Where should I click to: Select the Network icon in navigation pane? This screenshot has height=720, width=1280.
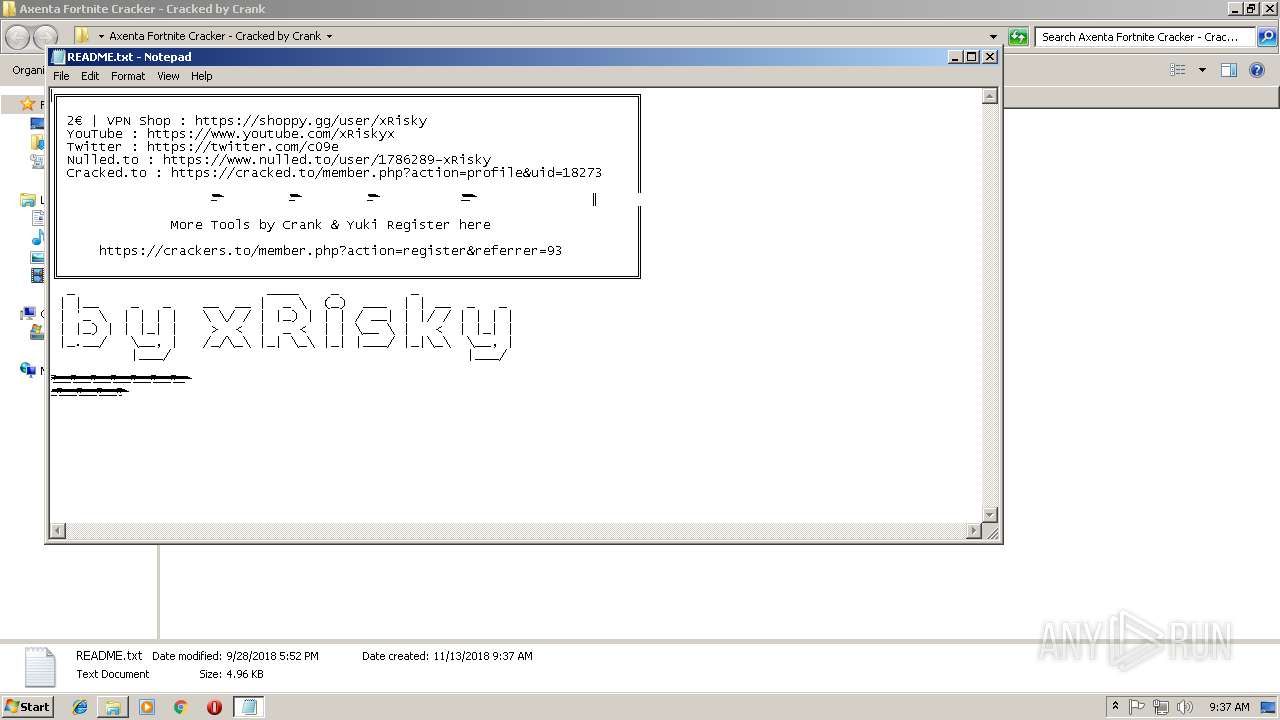[28, 370]
